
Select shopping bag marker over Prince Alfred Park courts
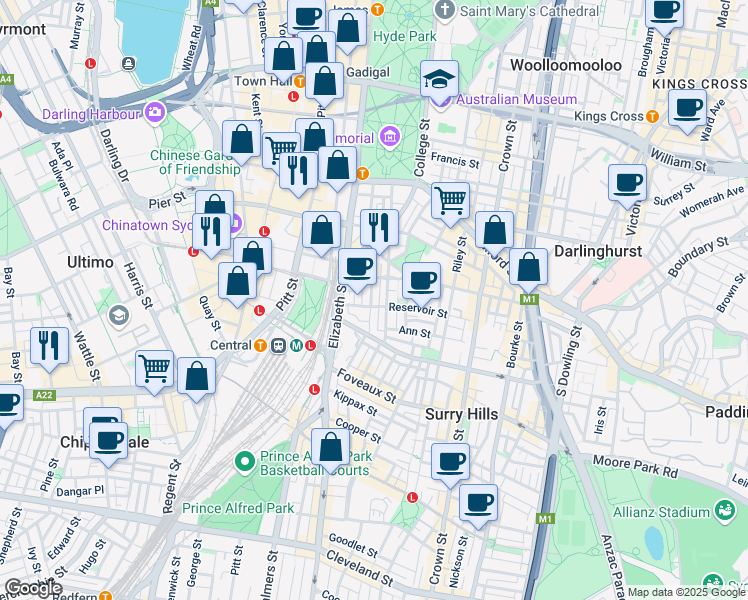click(x=330, y=447)
